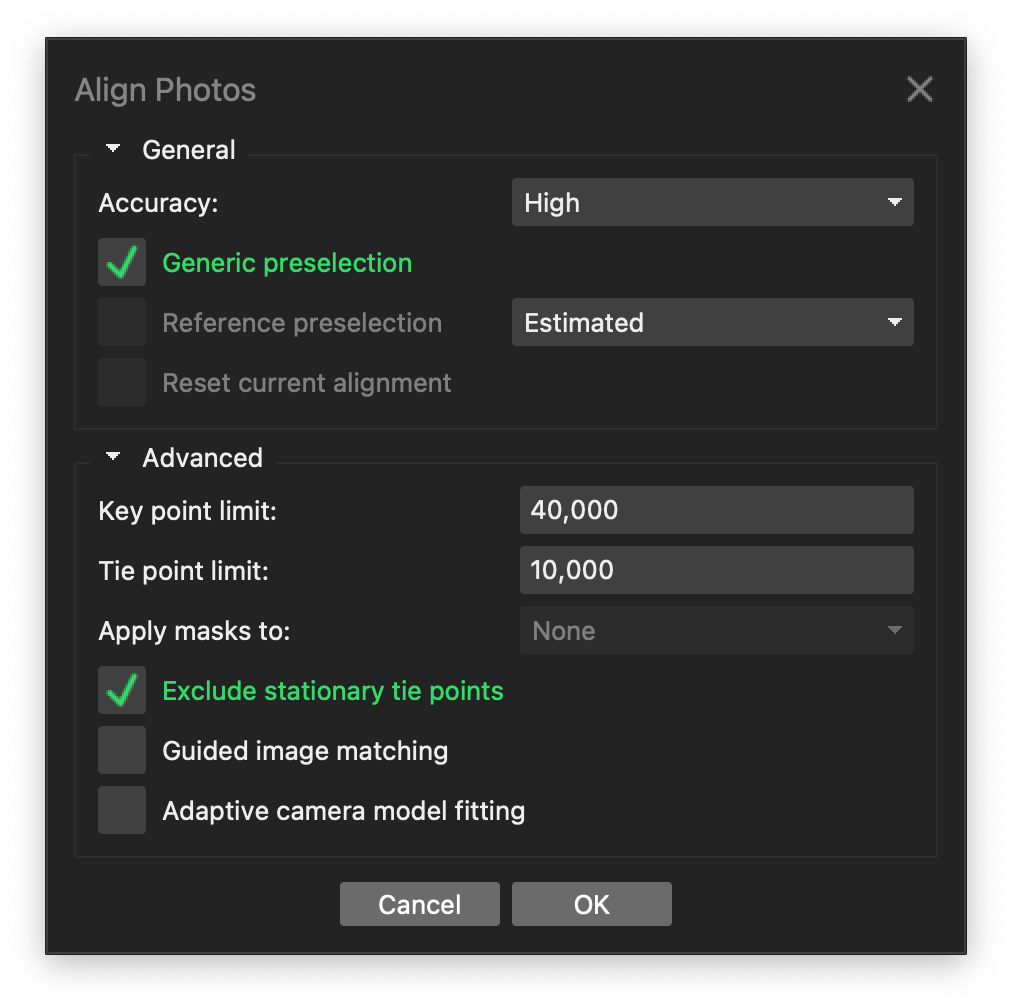Uncheck Generic preselection checkbox
The image size is (1012, 1008).
click(x=122, y=262)
